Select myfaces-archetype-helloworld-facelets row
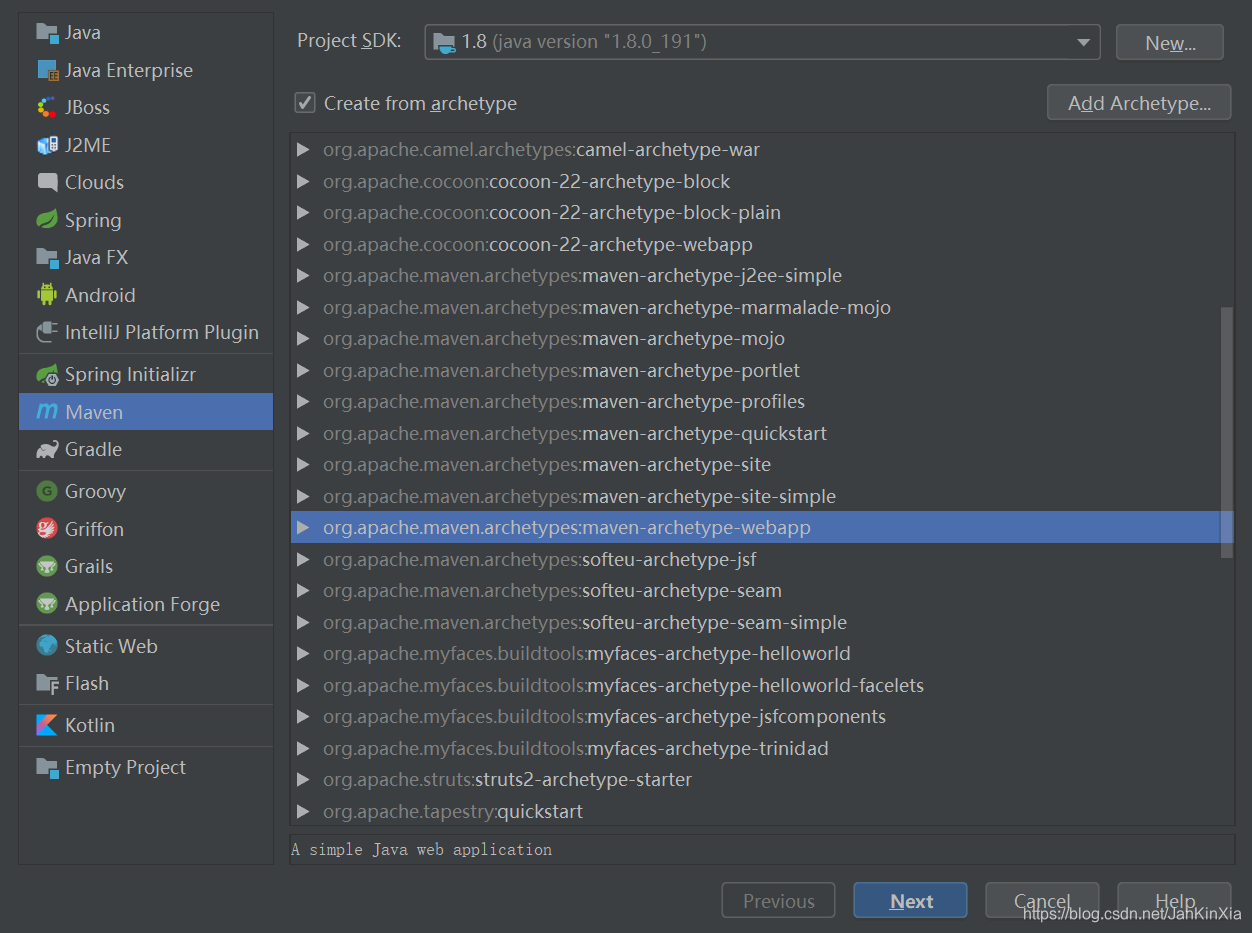The width and height of the screenshot is (1252, 933). coord(762,685)
